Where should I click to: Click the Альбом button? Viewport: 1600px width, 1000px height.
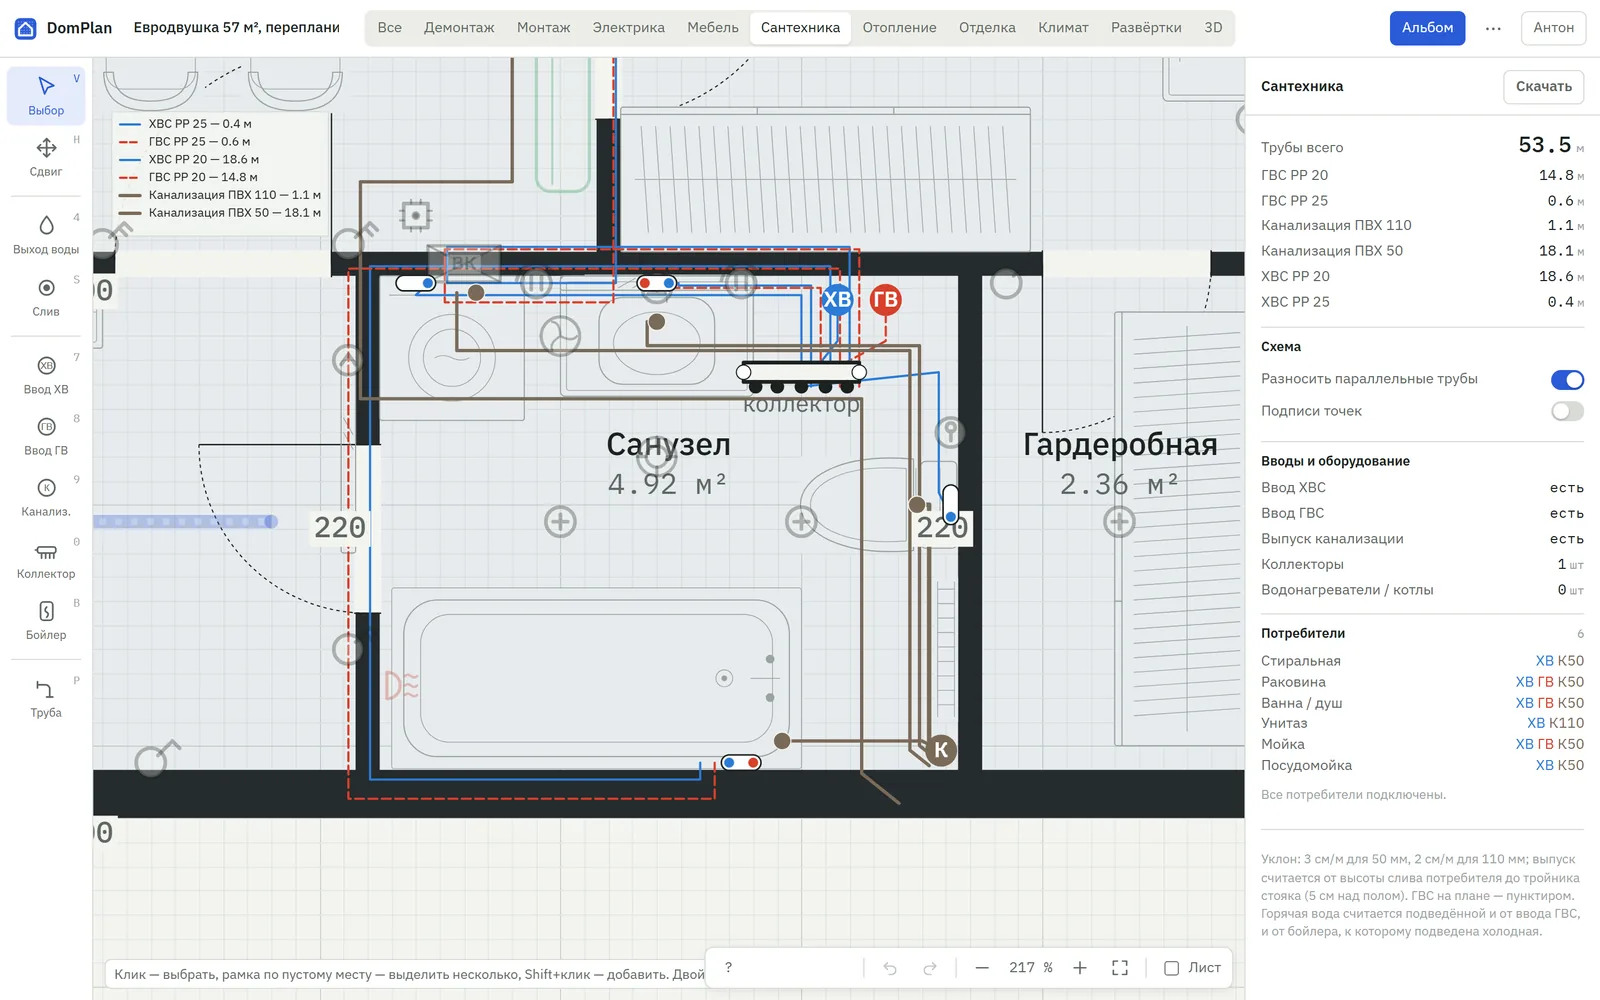point(1427,28)
